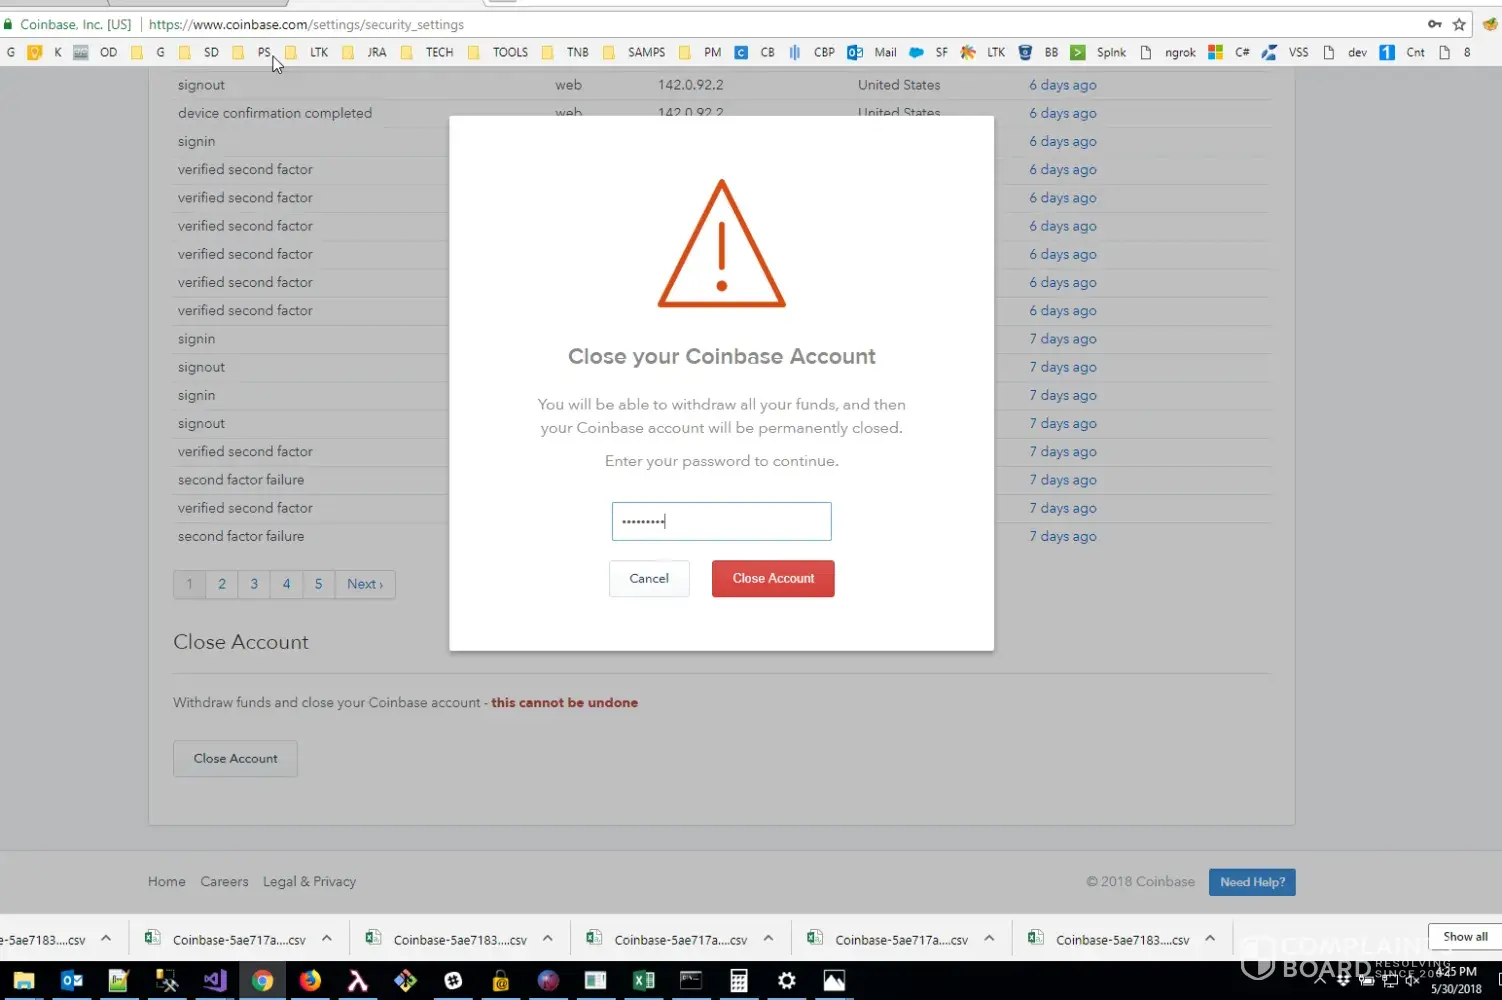Open the ngrok bookmark
The image size is (1502, 1000).
click(1168, 52)
